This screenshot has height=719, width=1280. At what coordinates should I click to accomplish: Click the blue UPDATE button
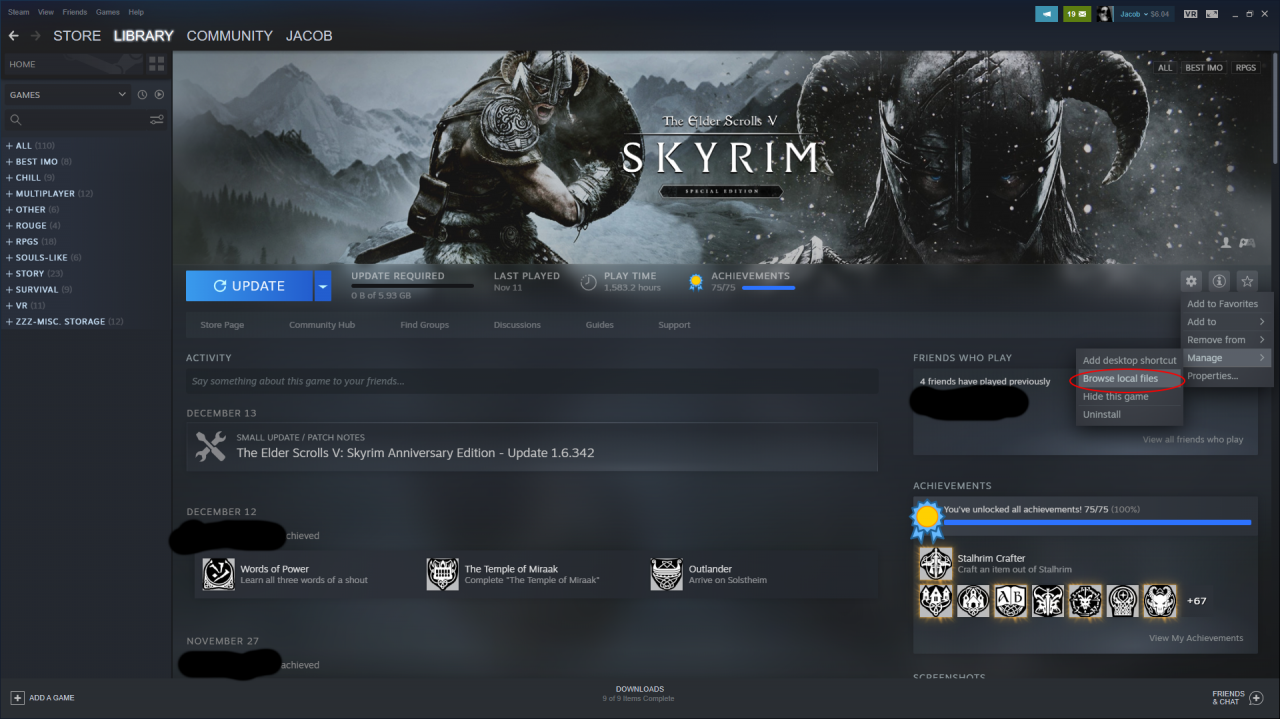click(x=249, y=286)
